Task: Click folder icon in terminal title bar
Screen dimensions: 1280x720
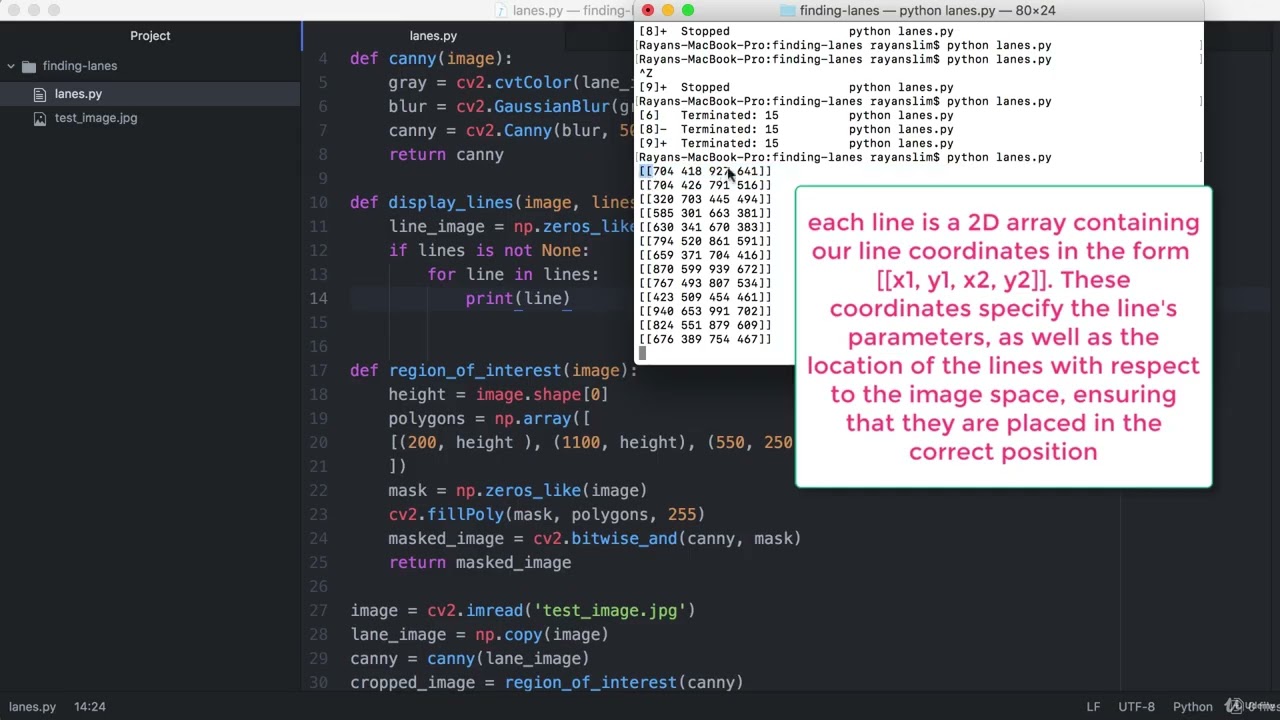Action: tap(787, 10)
